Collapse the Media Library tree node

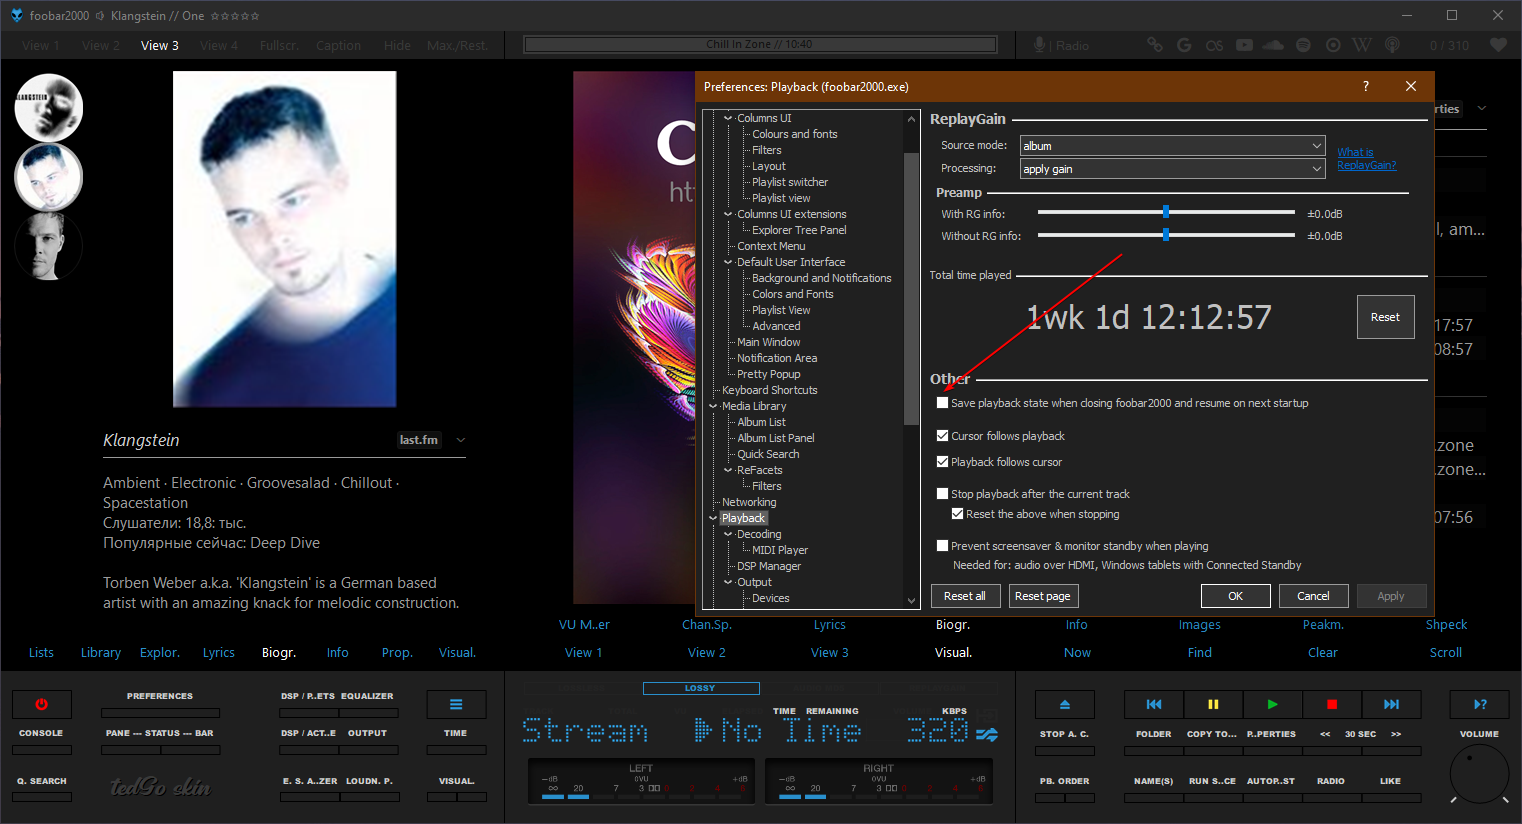coord(713,406)
